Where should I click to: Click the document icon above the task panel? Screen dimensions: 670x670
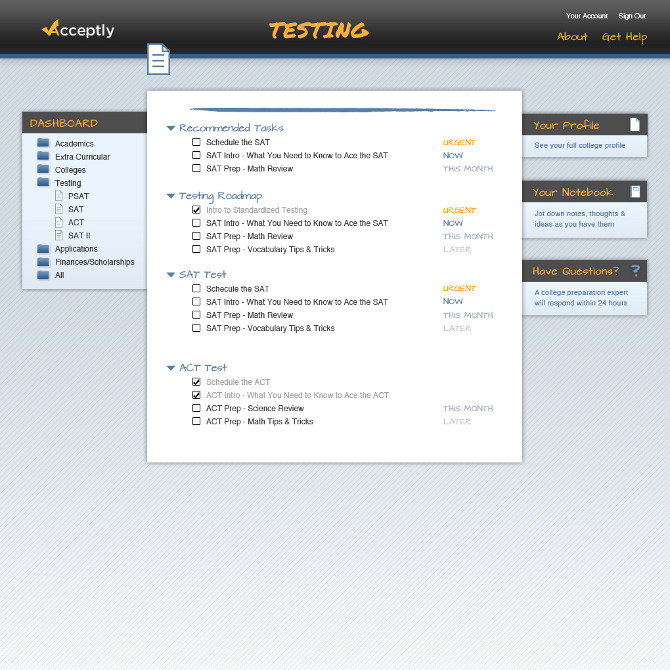[x=158, y=59]
